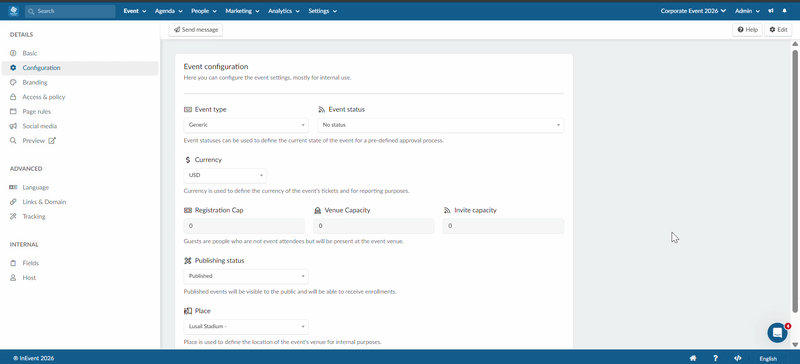Click the Page rules icon
This screenshot has height=364, width=800.
13,111
